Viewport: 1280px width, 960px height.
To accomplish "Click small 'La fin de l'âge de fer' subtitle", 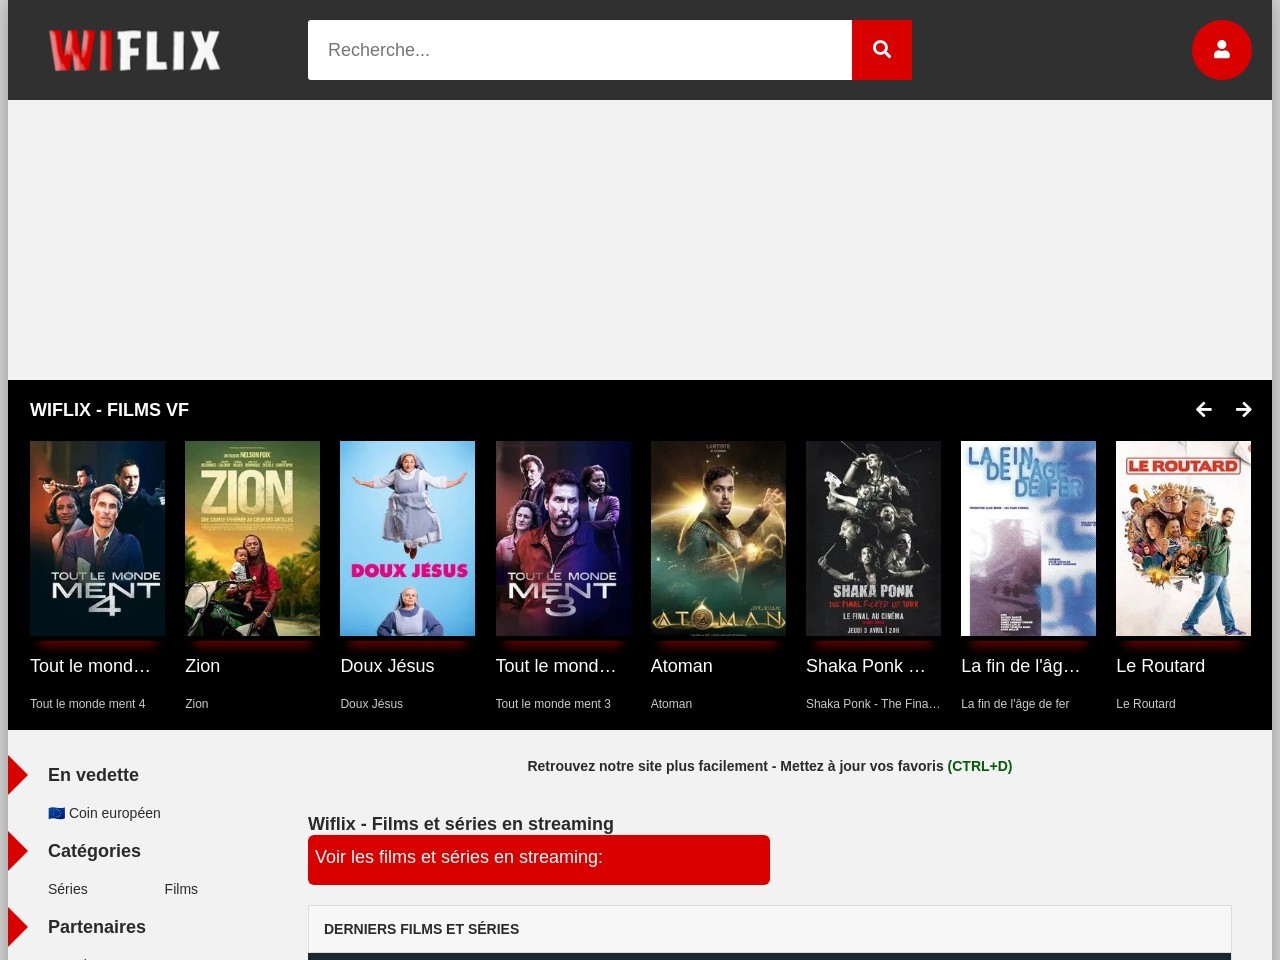I will click(x=1015, y=704).
